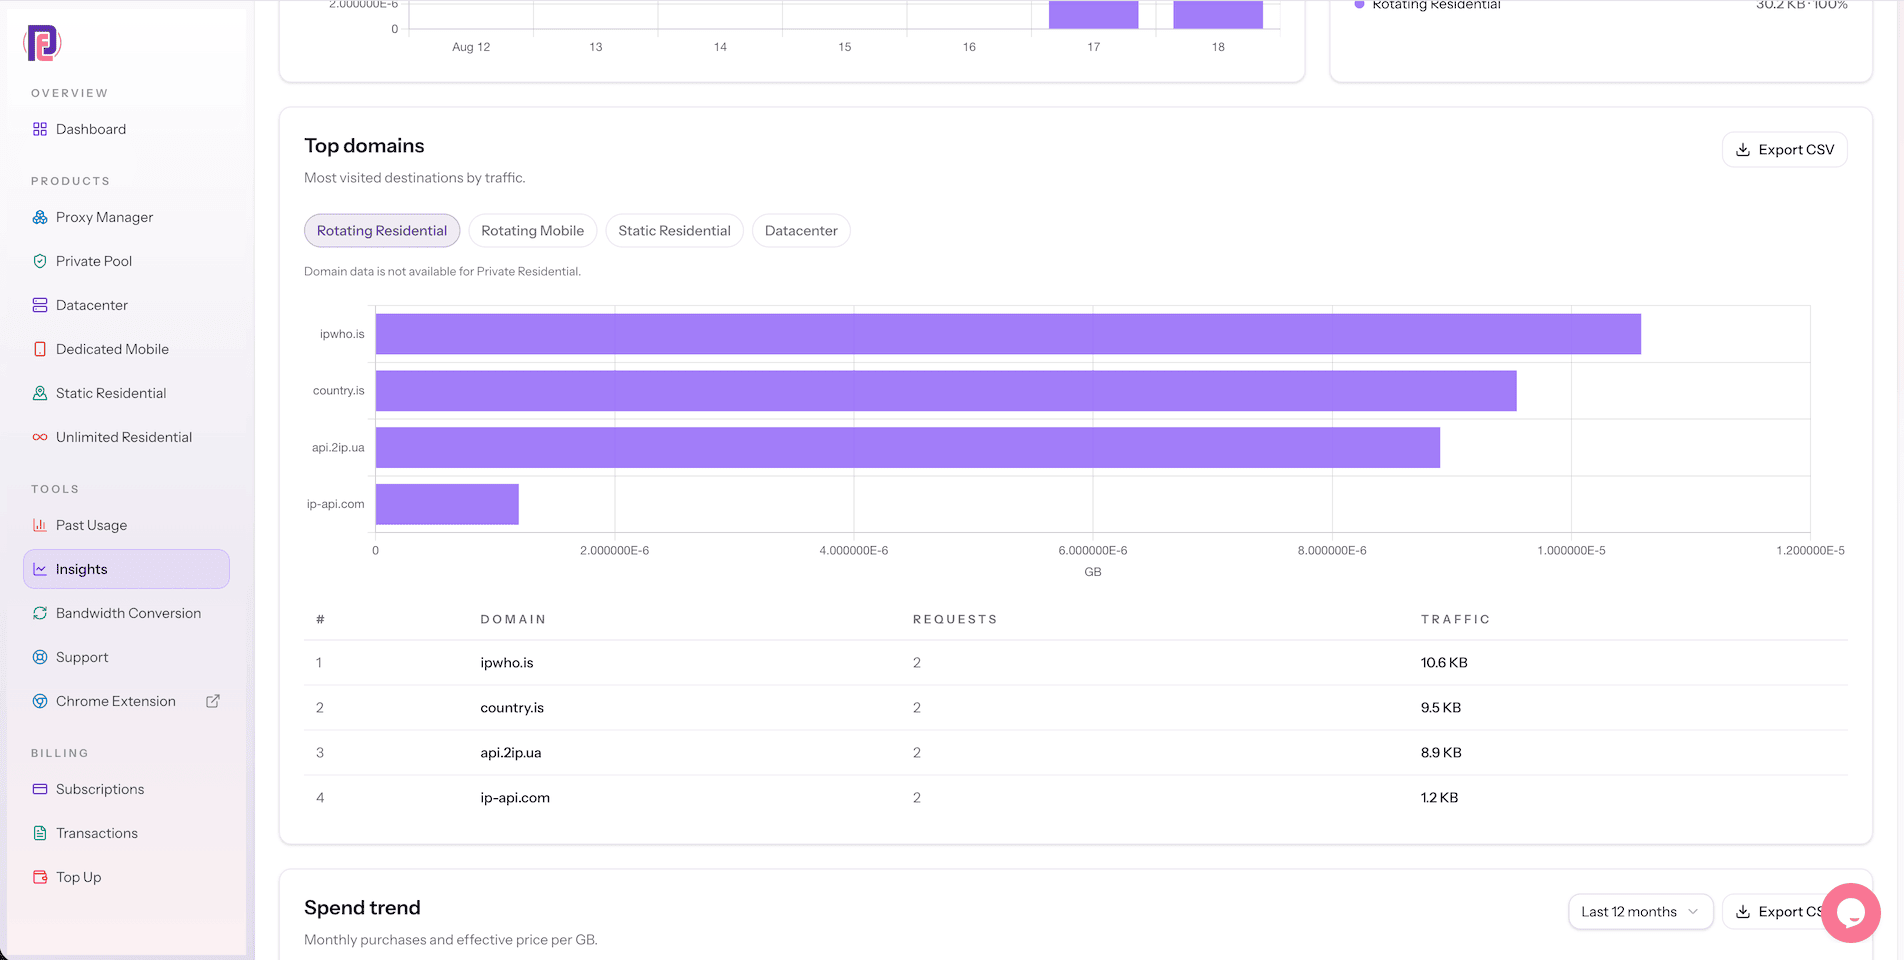Open the Dashboard grid icon
The width and height of the screenshot is (1904, 960).
coord(40,129)
